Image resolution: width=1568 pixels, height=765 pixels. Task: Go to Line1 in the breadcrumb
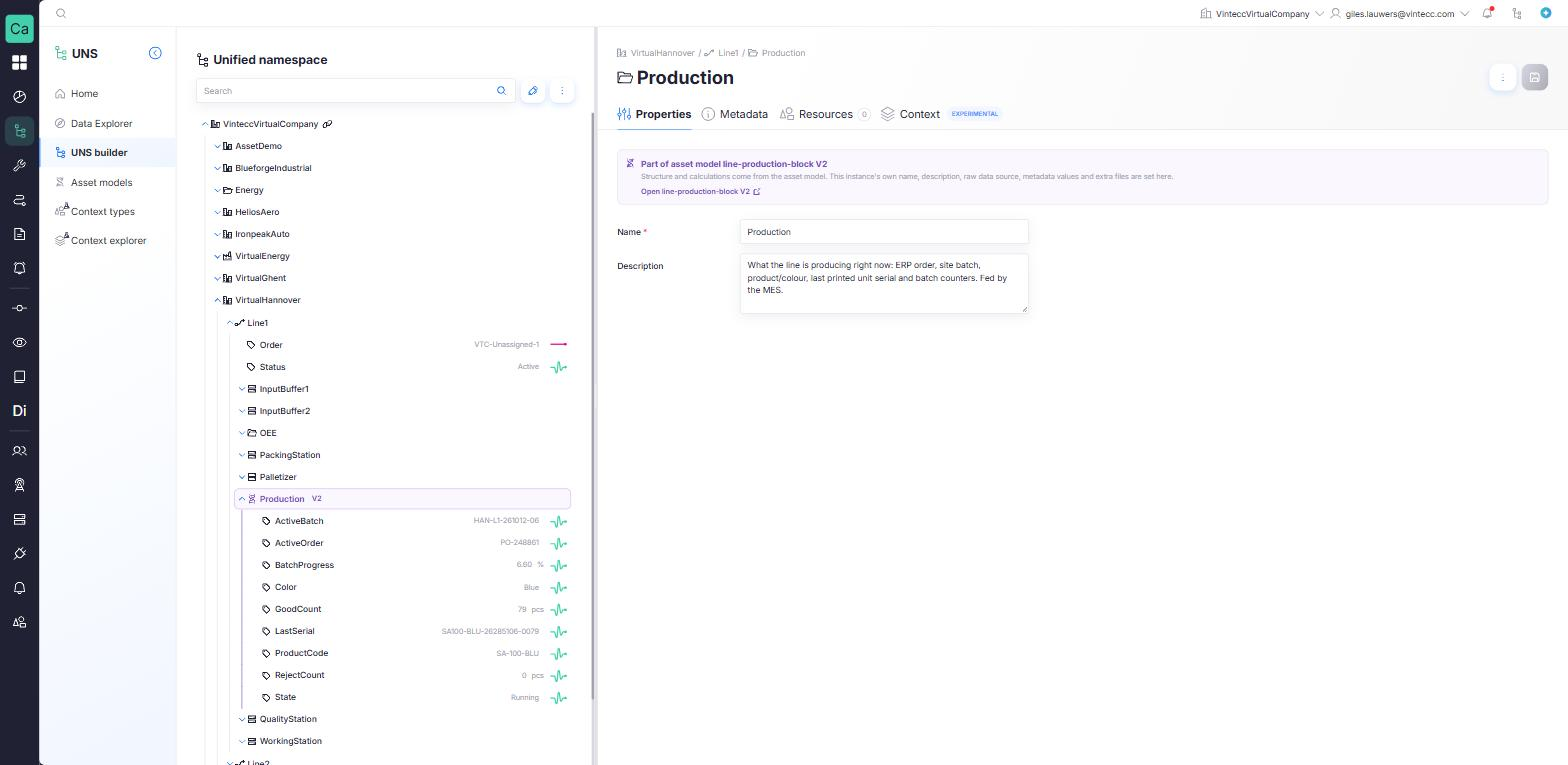[x=728, y=53]
